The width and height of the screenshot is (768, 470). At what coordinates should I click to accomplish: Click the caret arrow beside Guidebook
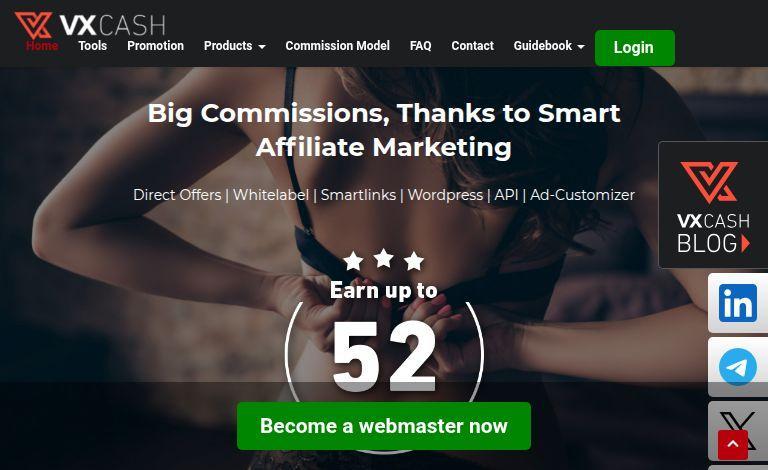coord(581,47)
